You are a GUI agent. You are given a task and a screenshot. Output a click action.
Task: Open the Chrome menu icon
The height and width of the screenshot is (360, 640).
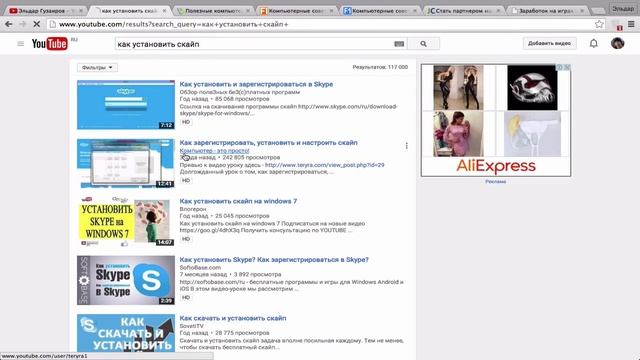pyautogui.click(x=631, y=24)
